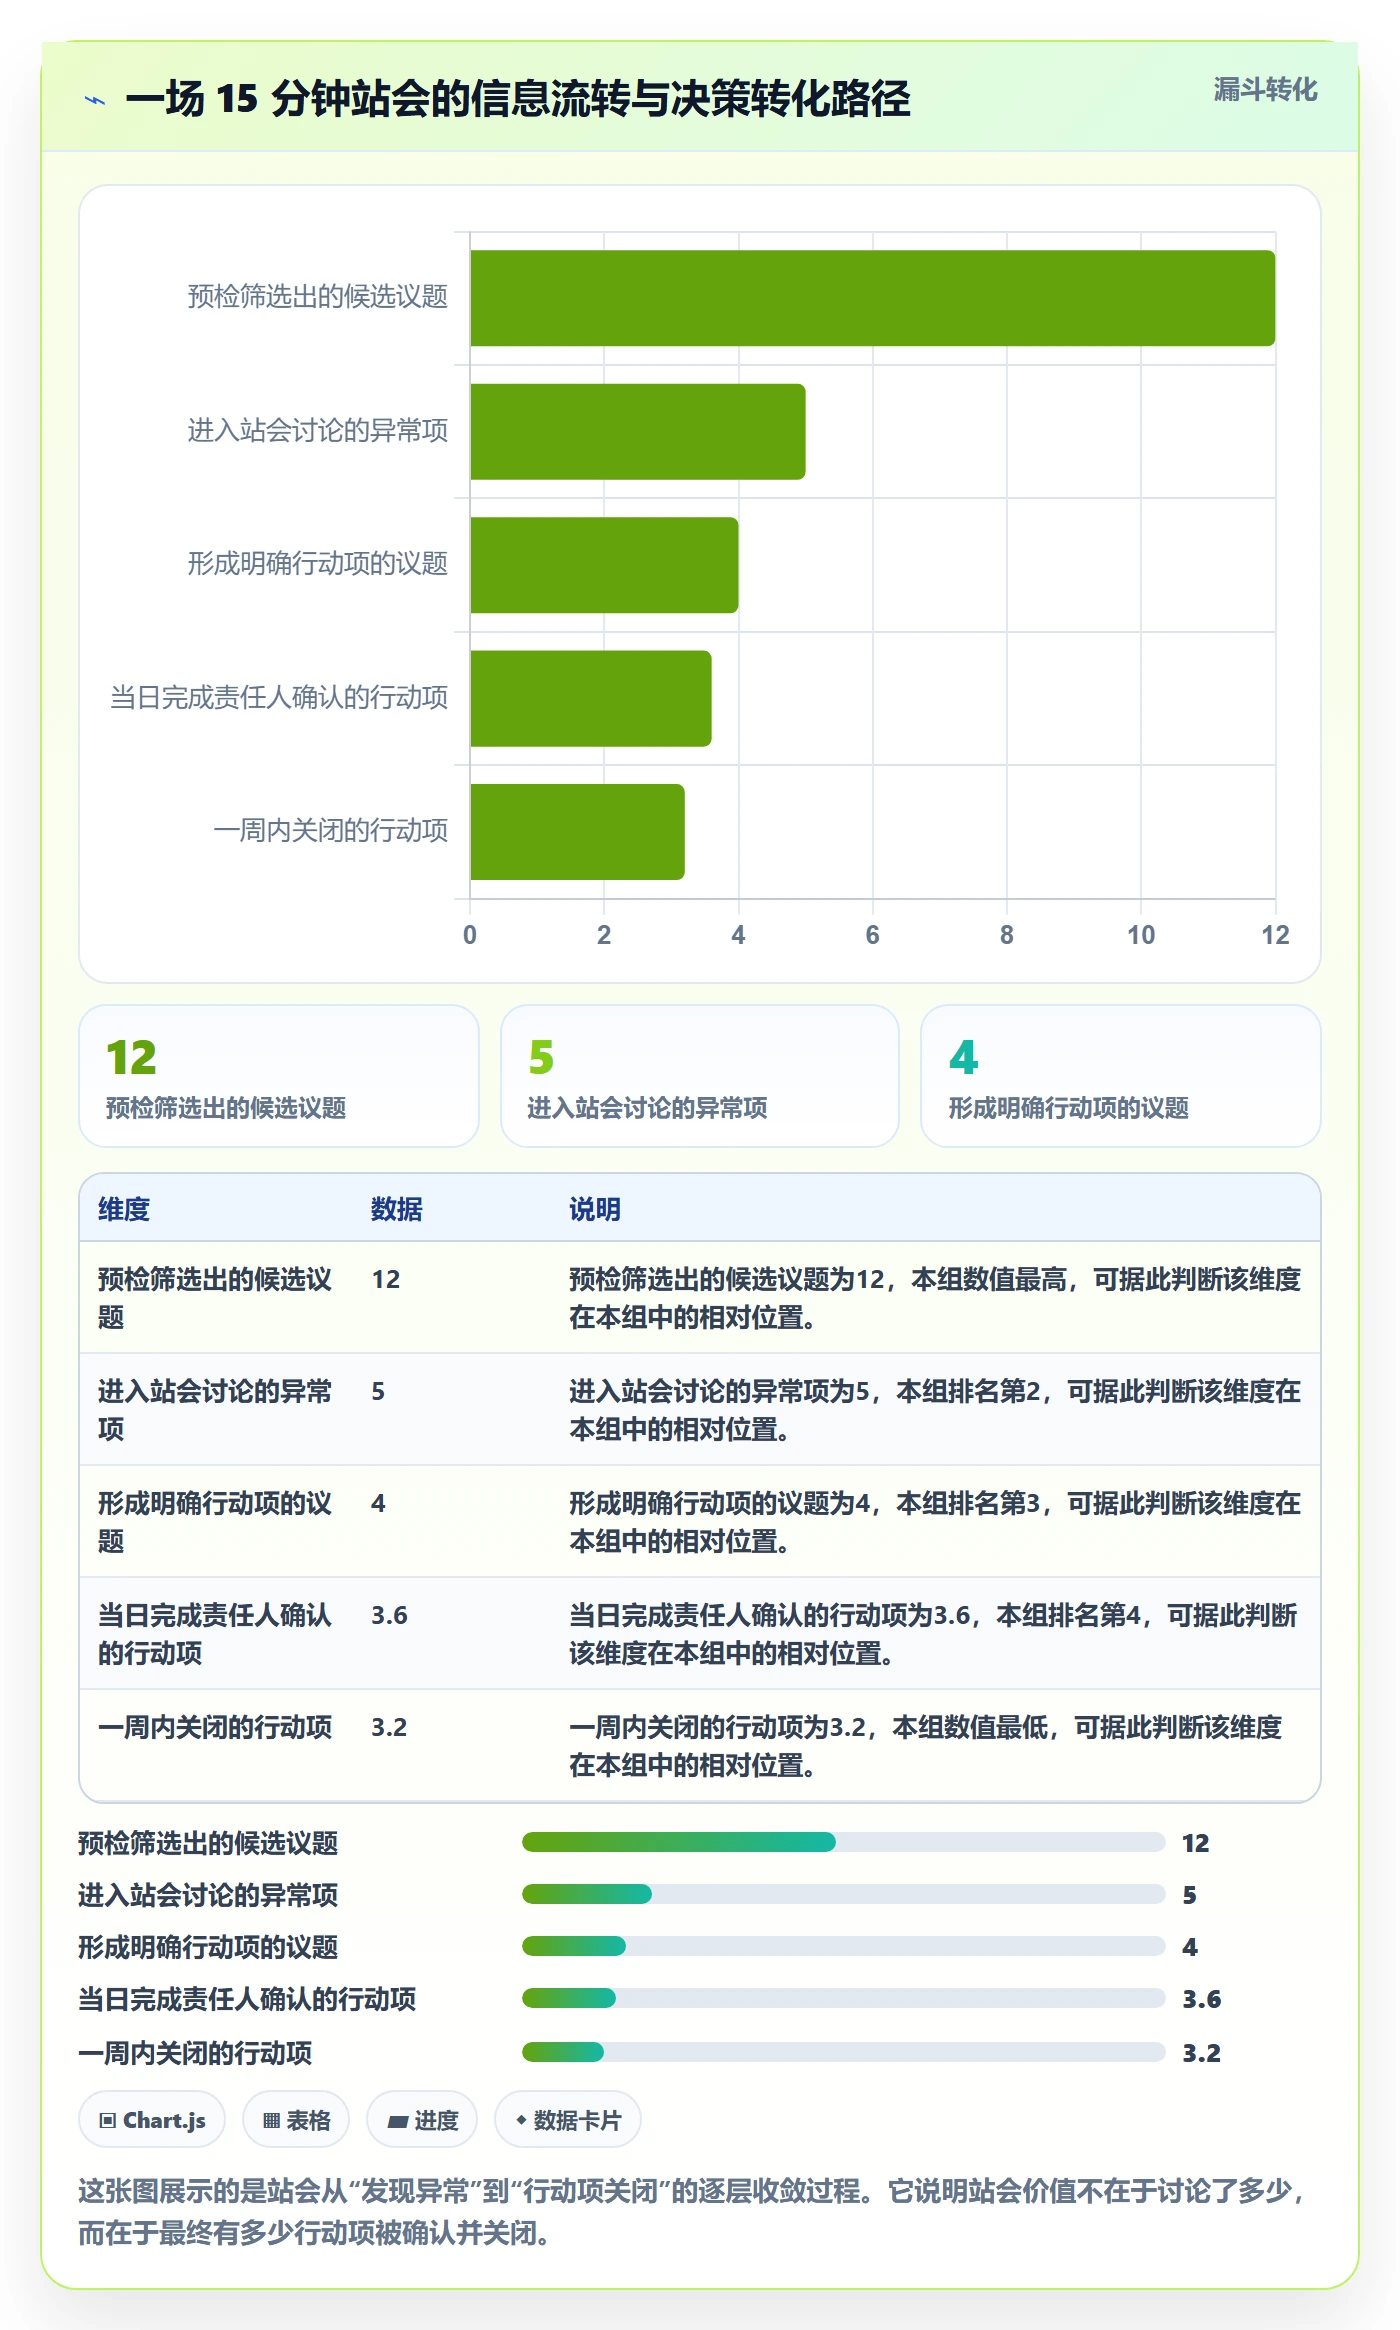Click progress bar for 当日完成责任人确认的行动项
Viewport: 1400px width, 2330px height.
click(x=844, y=1998)
